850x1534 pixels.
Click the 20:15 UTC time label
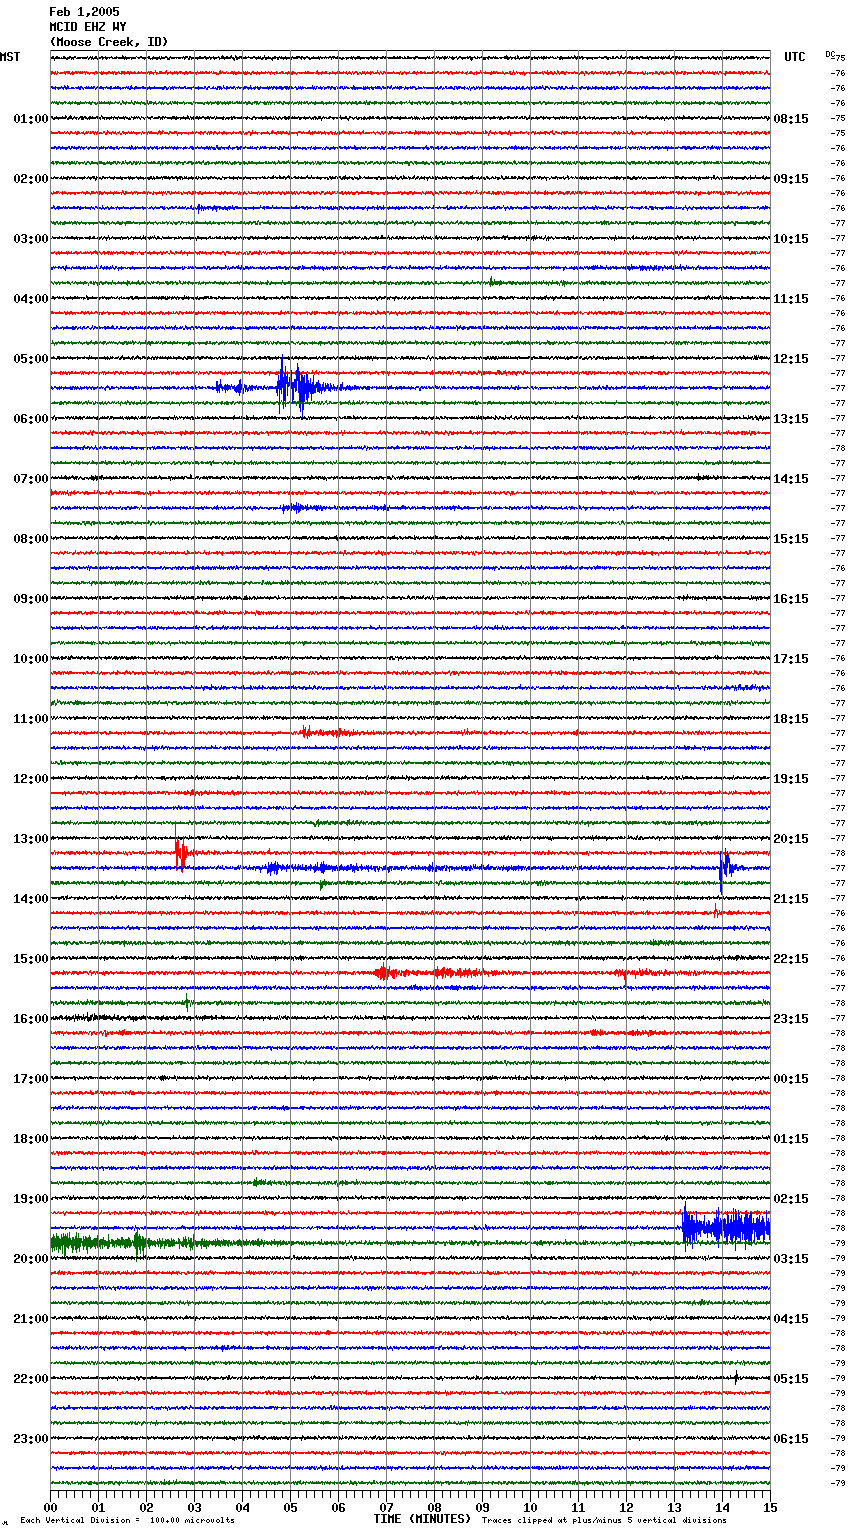point(791,839)
